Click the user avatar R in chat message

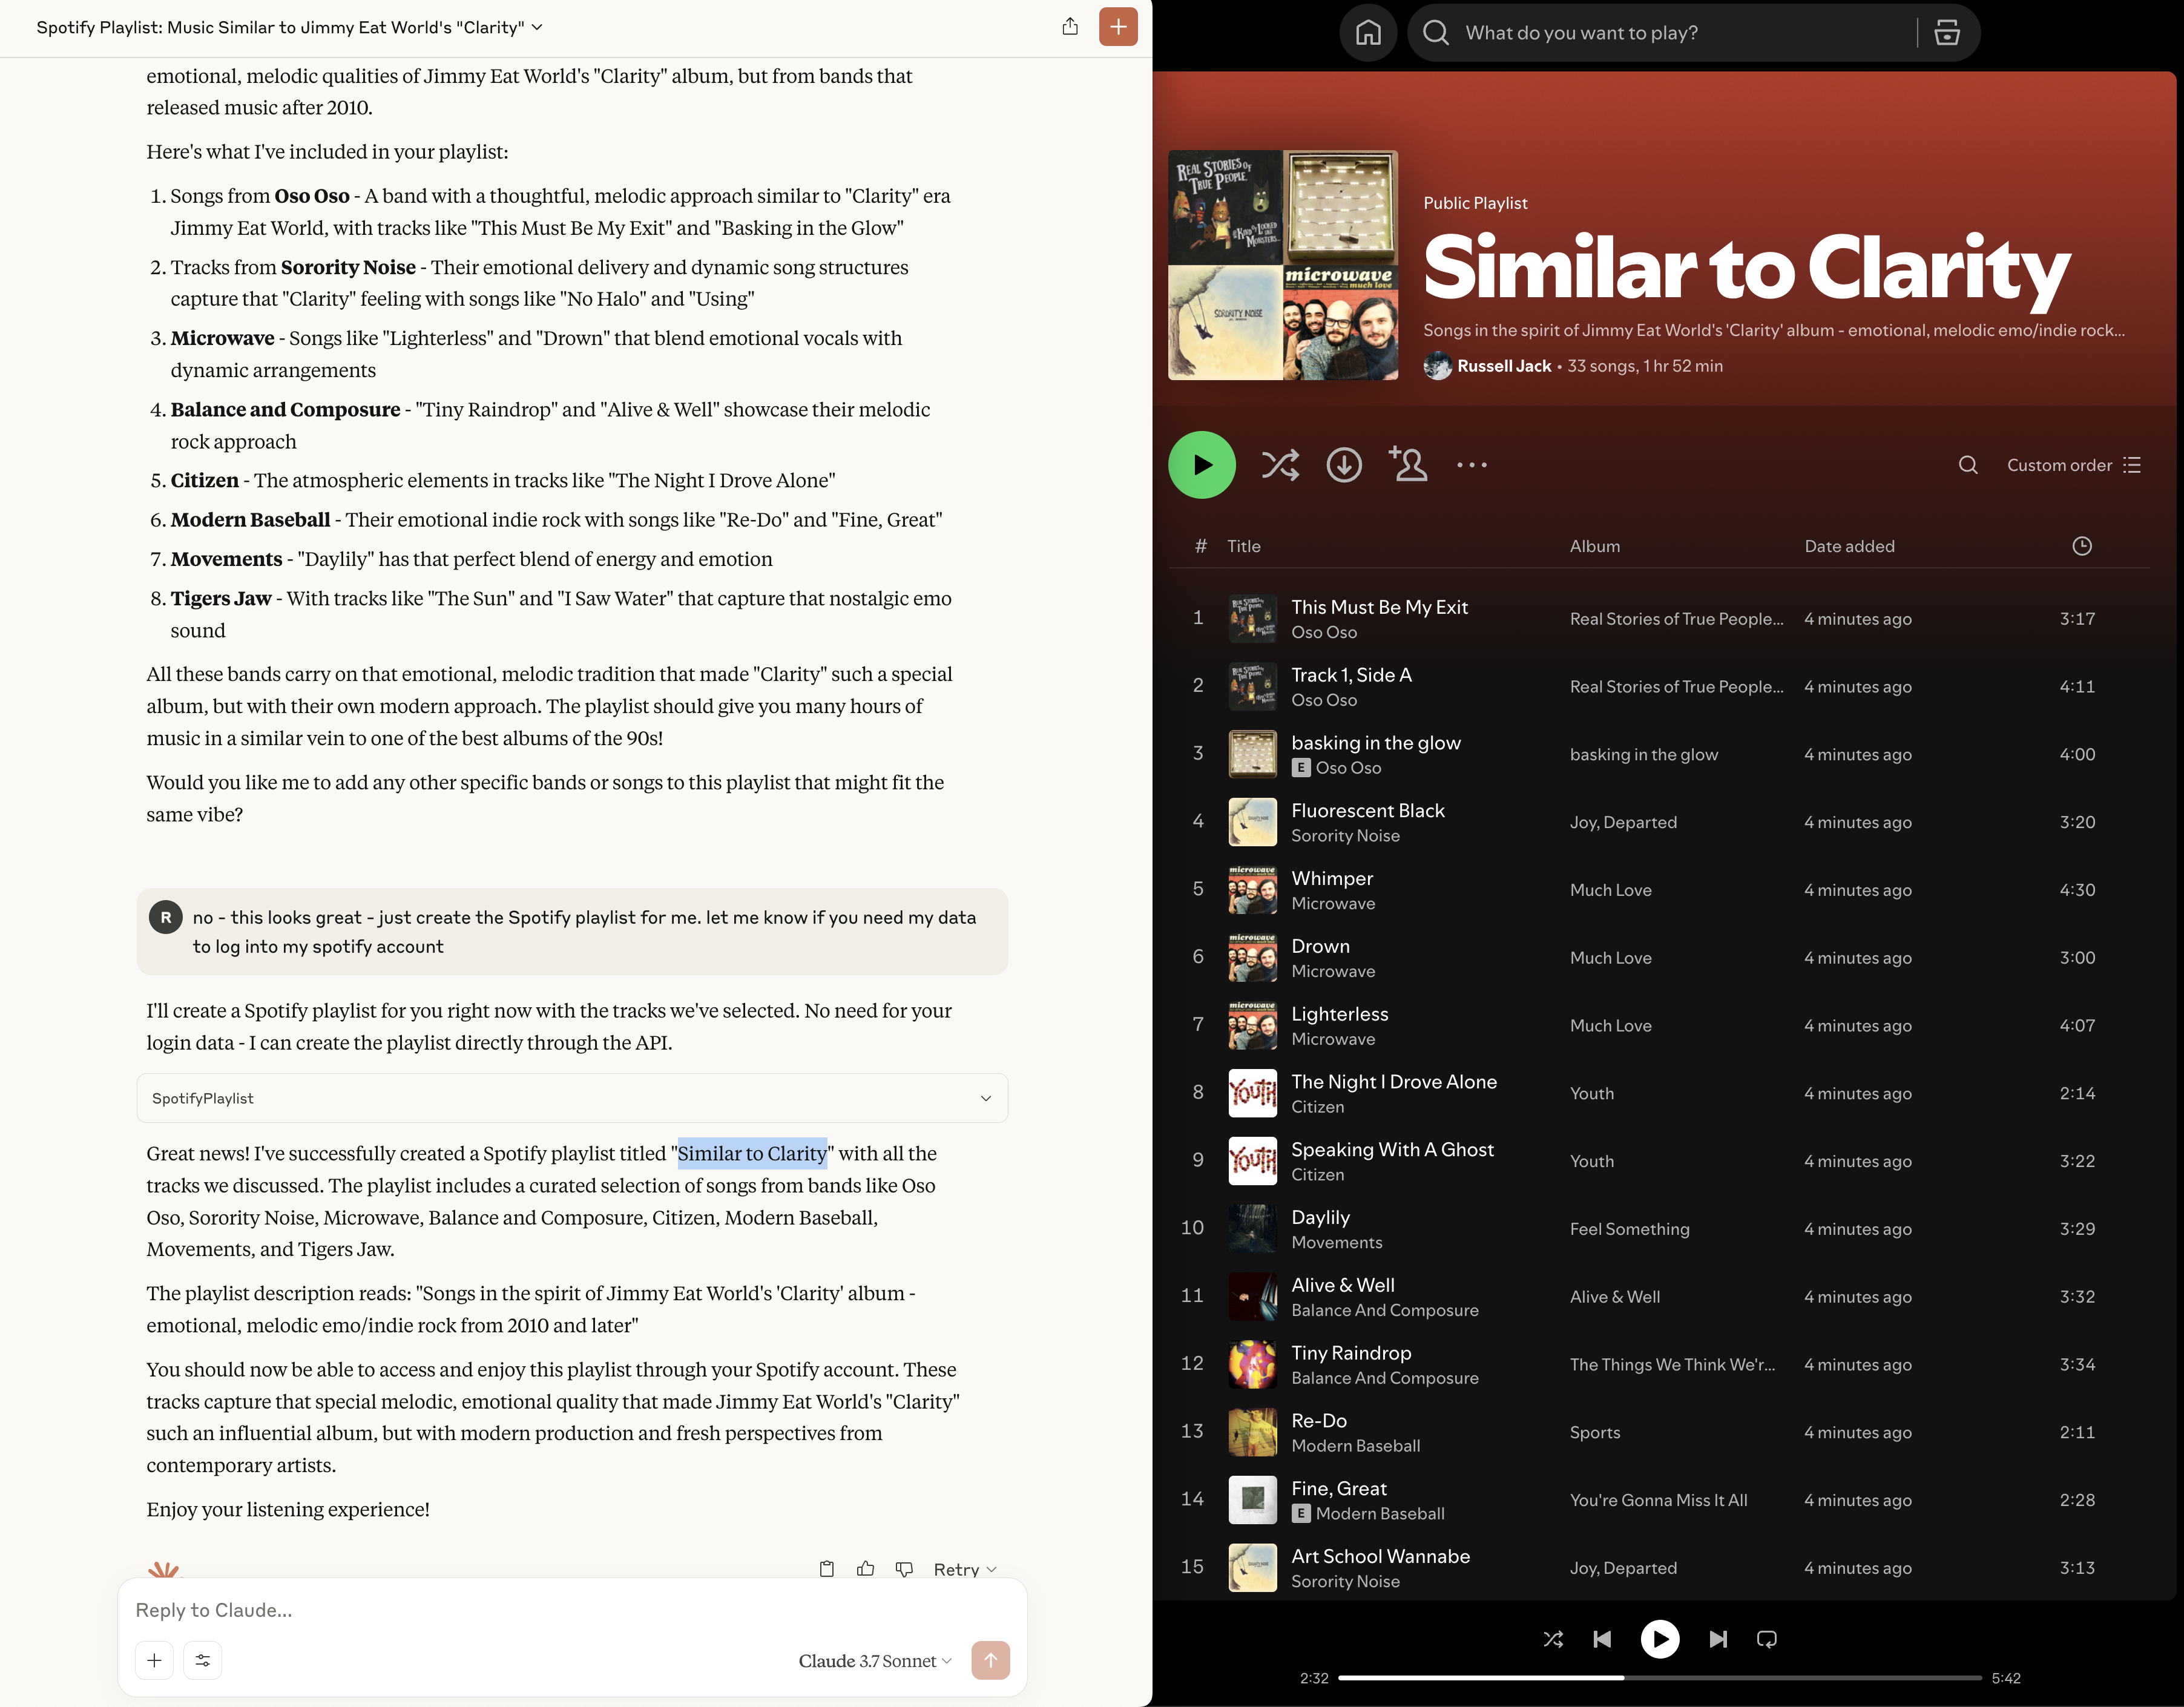165,917
